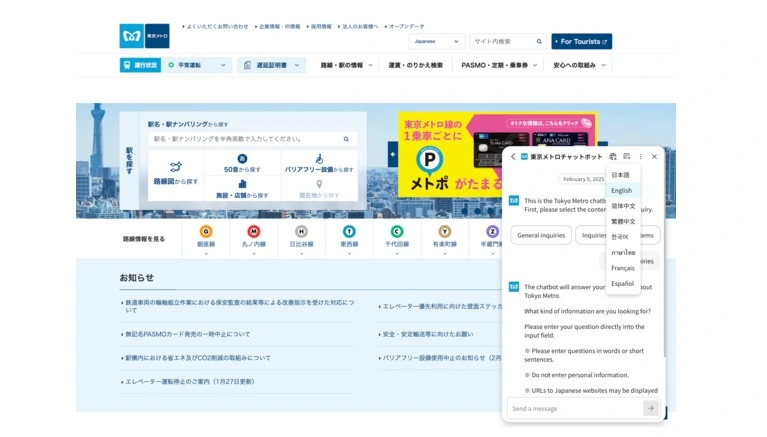Open the オープンデータ link
This screenshot has height=437, width=767.
405,26
